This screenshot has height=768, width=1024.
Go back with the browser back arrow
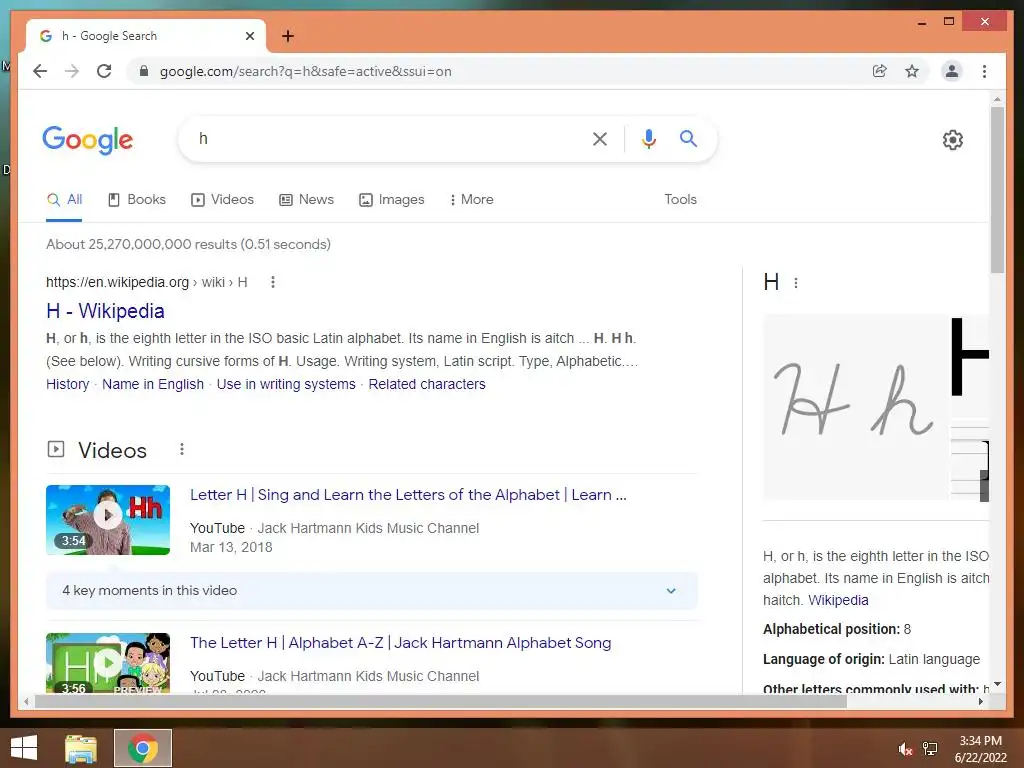click(x=40, y=71)
